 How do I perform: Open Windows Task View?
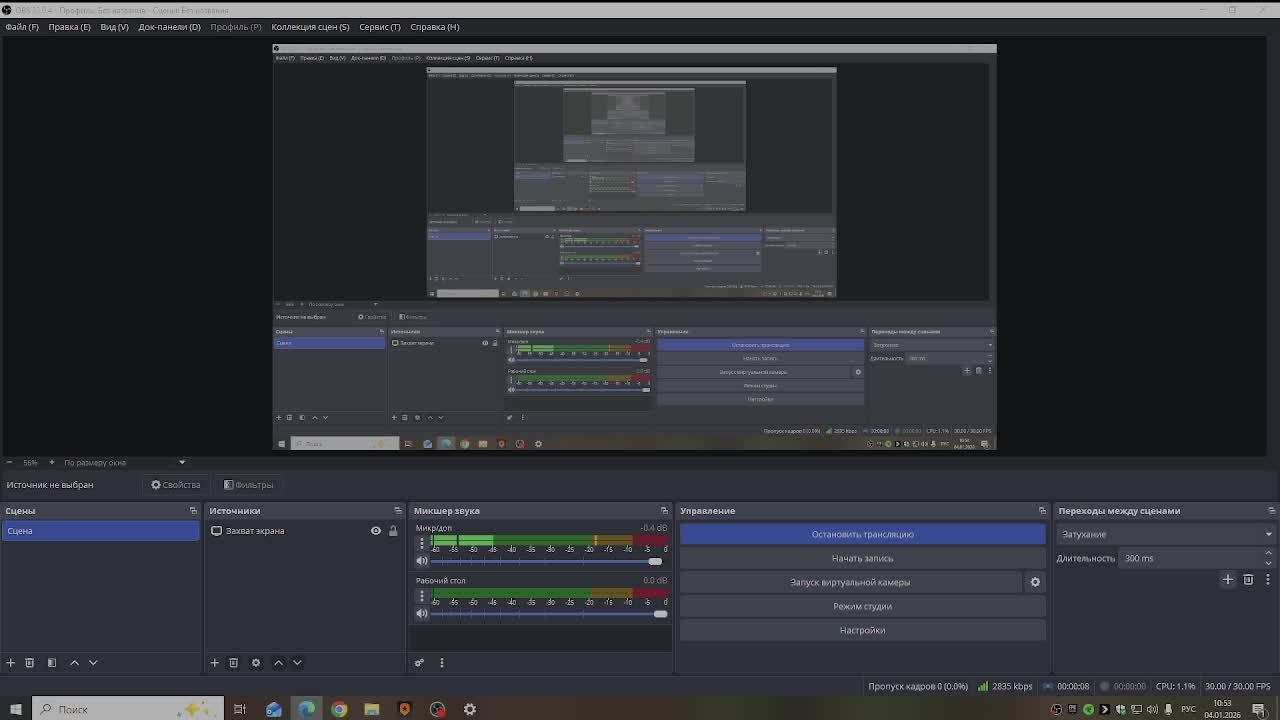(240, 709)
